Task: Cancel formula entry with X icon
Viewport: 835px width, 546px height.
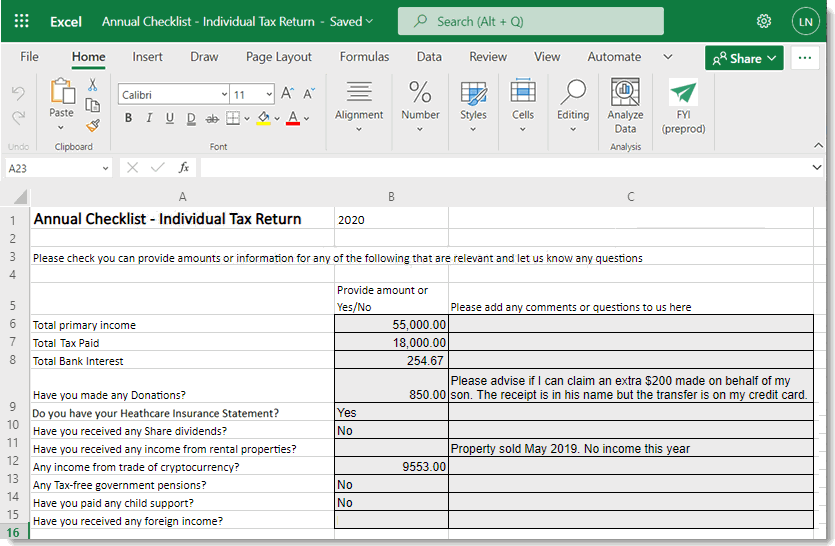Action: click(x=133, y=168)
